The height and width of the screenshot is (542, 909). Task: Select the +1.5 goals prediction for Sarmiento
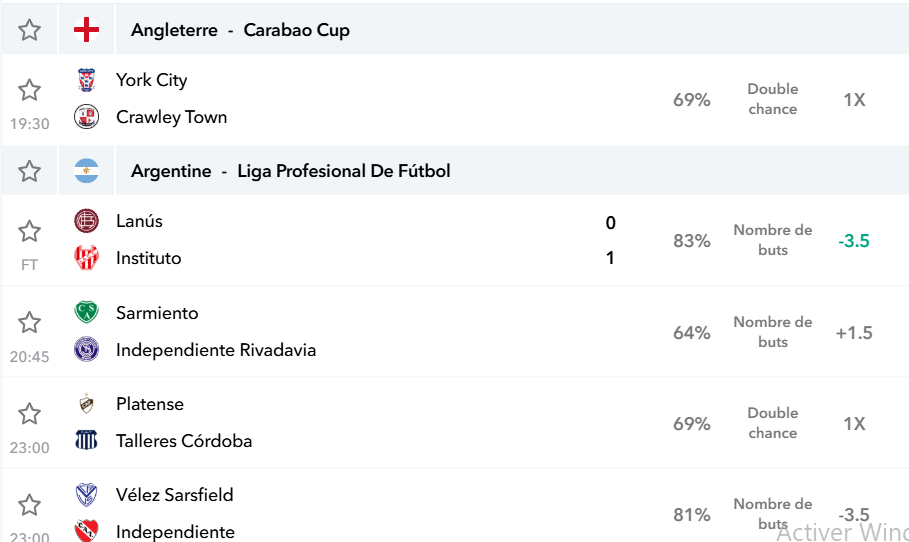[854, 333]
